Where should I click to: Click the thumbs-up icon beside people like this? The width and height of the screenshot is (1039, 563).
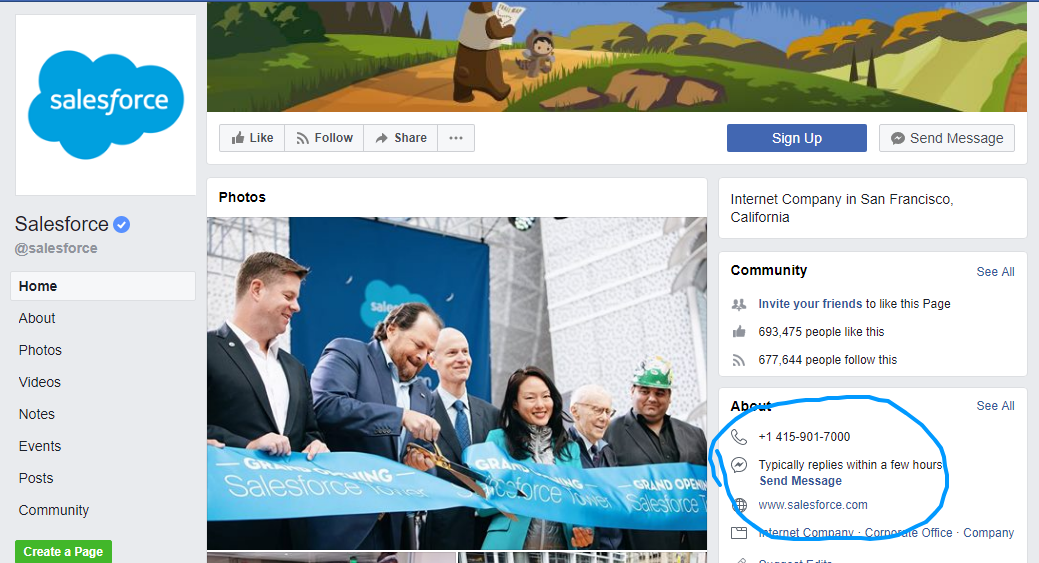tap(739, 332)
